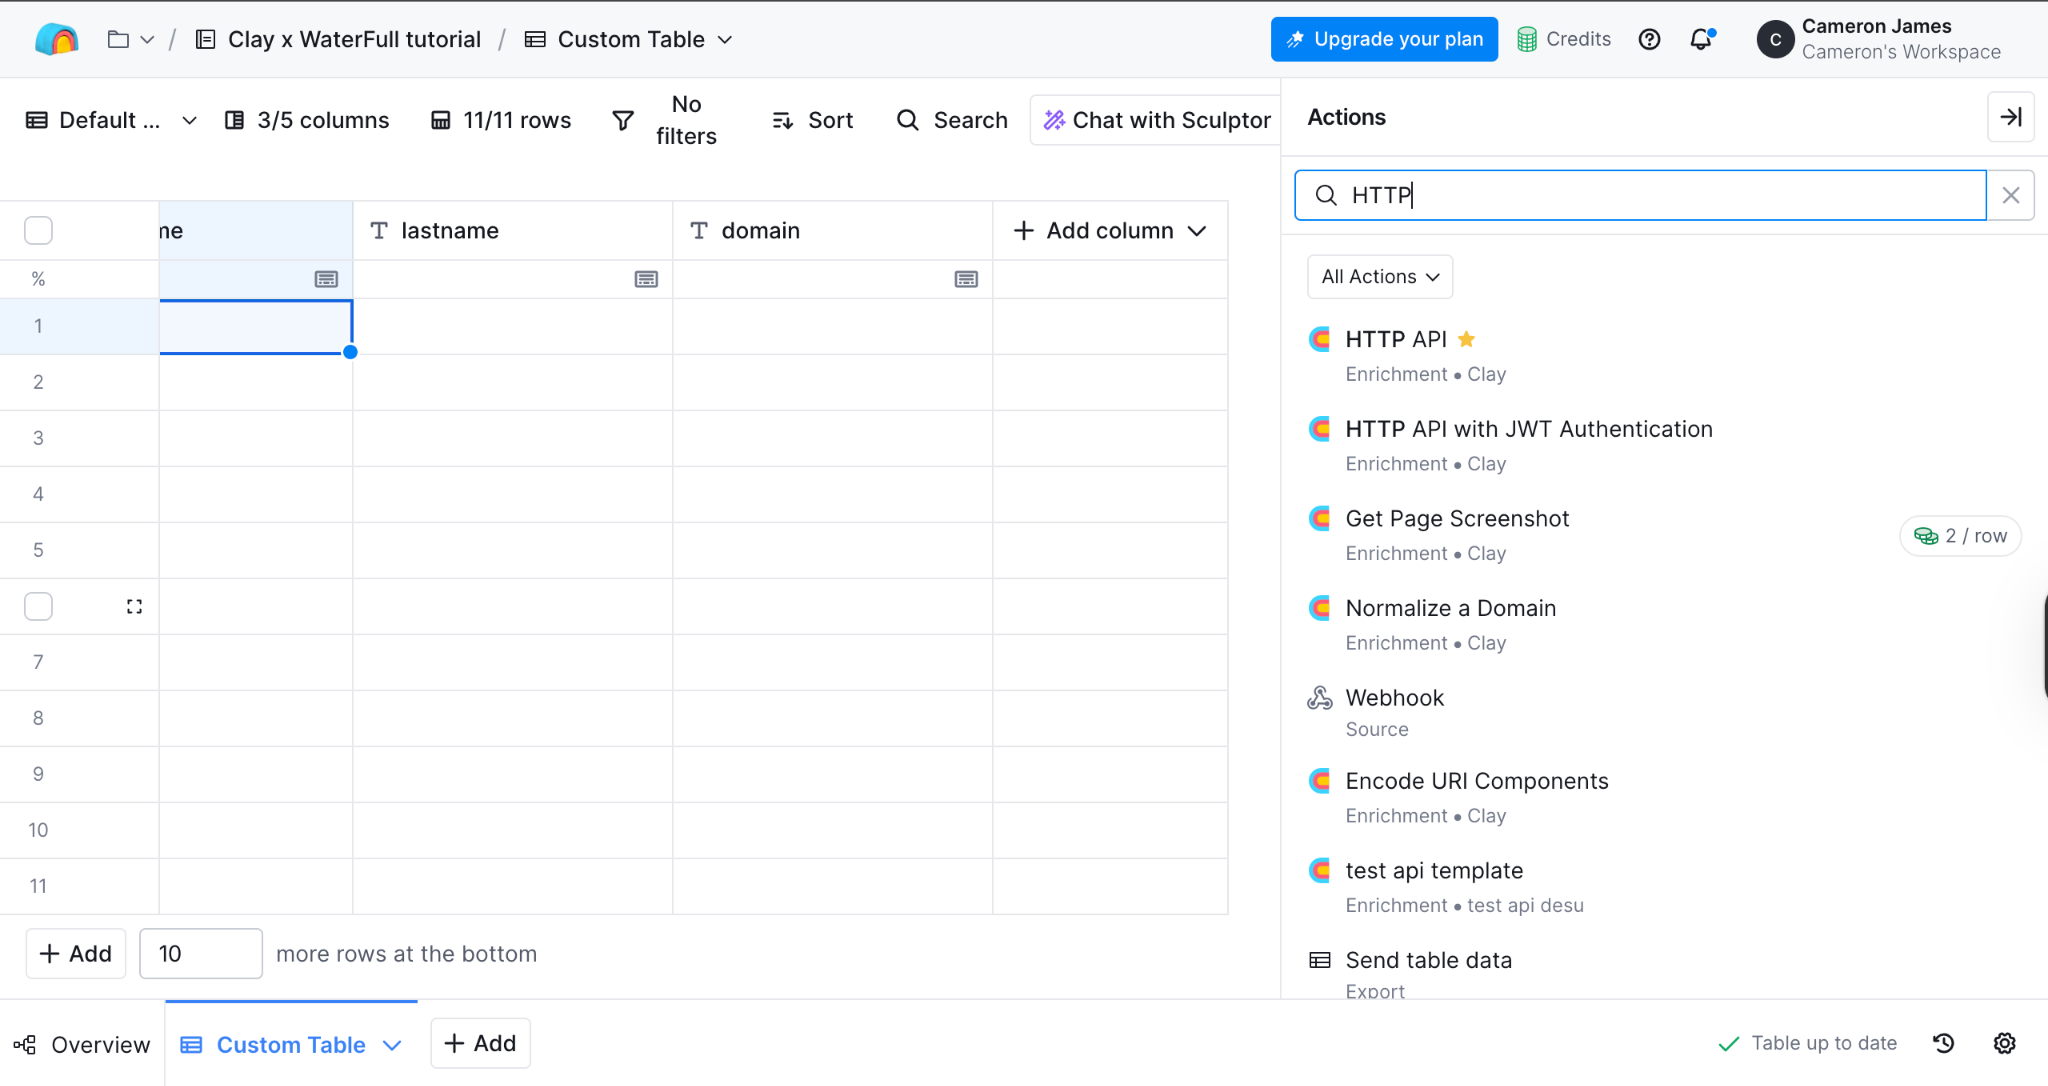
Task: Click the table history icon
Action: [x=1943, y=1043]
